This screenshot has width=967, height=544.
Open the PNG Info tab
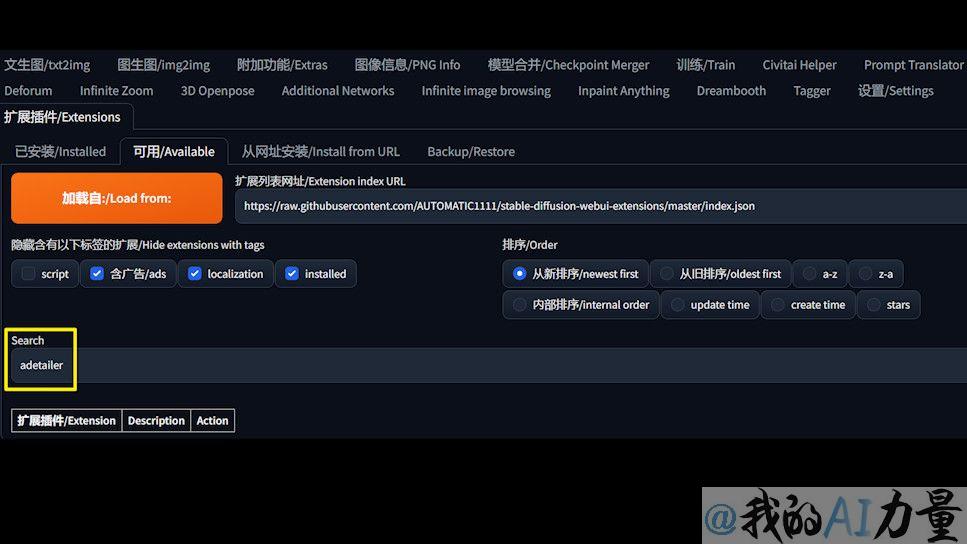pos(407,65)
